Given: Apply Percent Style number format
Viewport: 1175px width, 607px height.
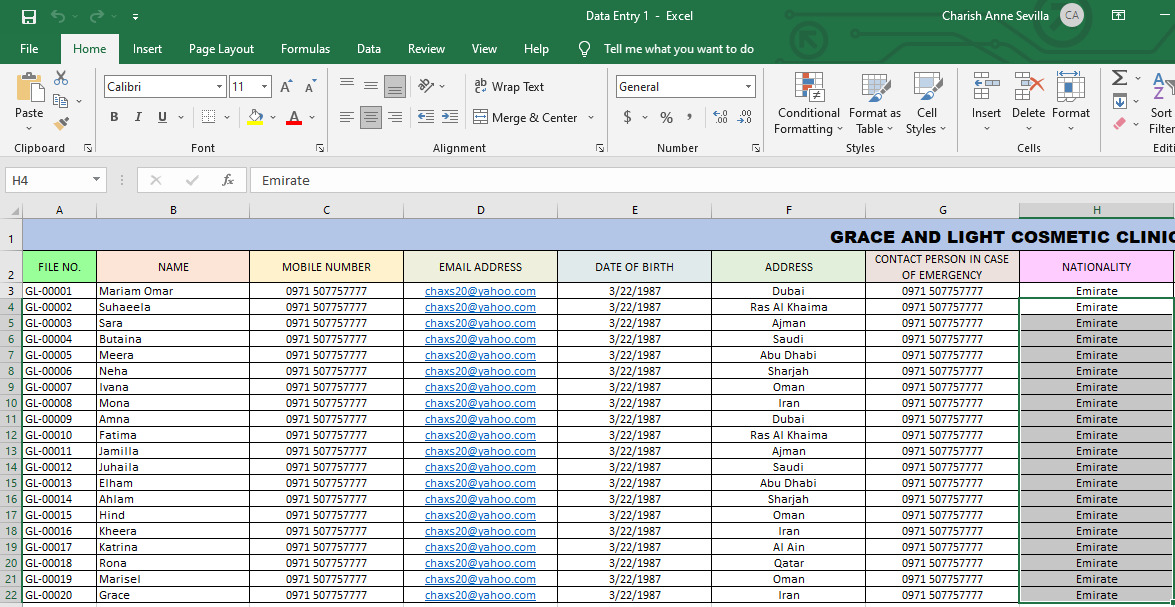Looking at the screenshot, I should pyautogui.click(x=666, y=117).
